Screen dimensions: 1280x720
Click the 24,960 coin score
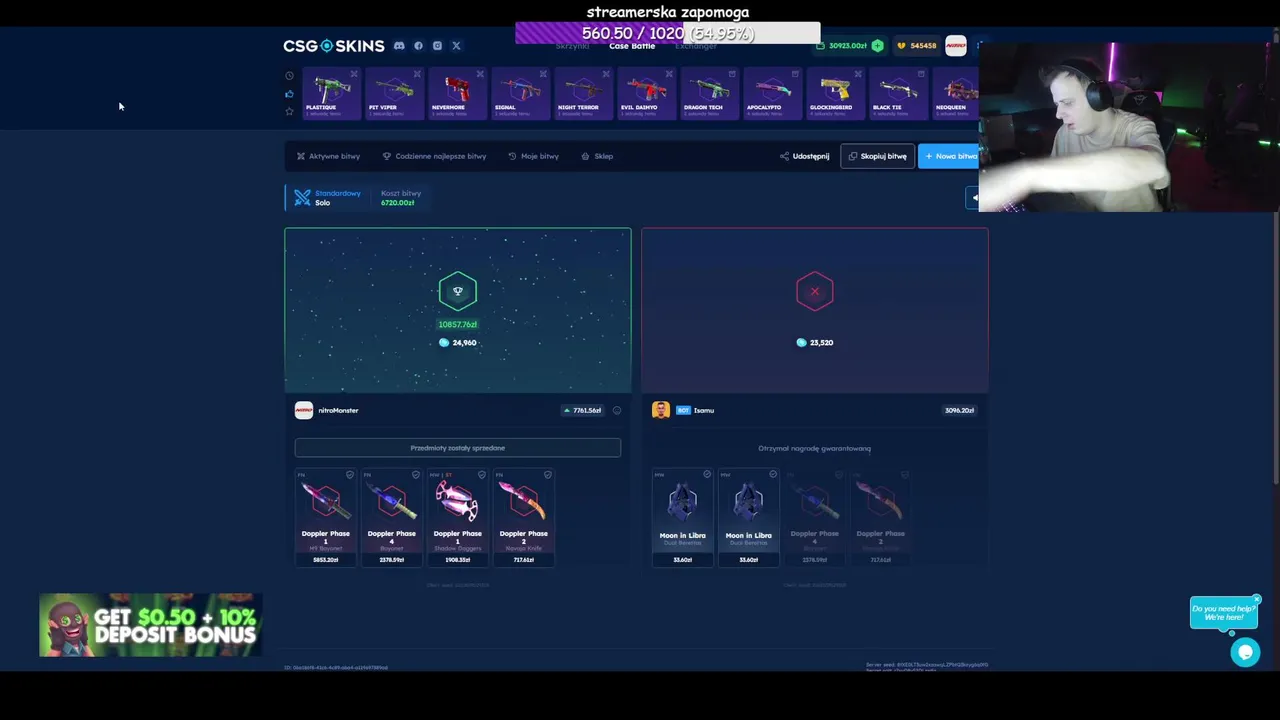[x=458, y=342]
